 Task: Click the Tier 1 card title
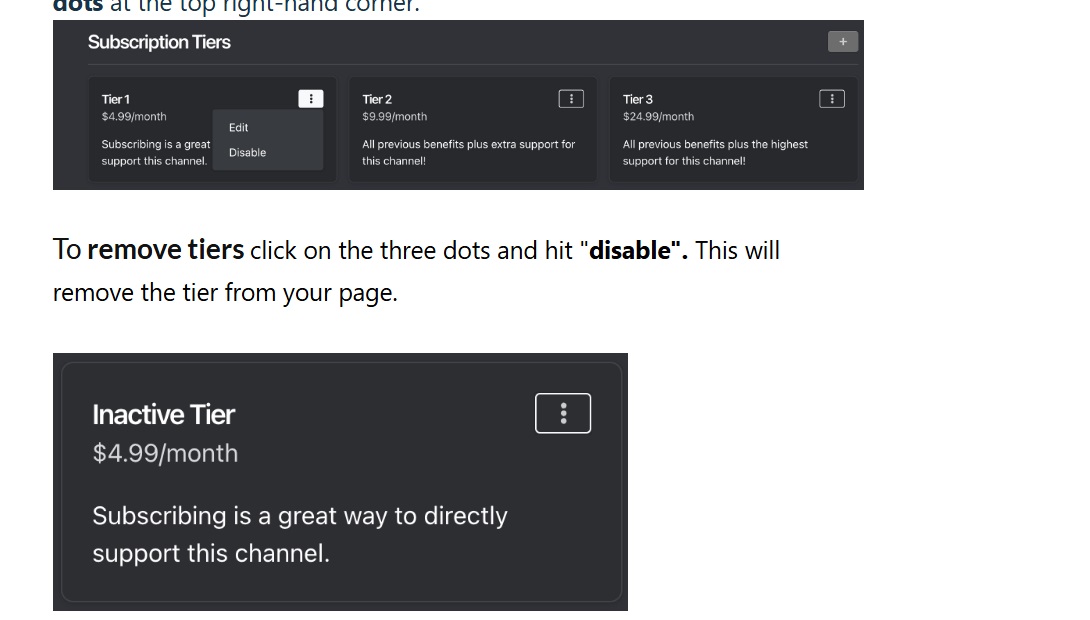pyautogui.click(x=116, y=99)
